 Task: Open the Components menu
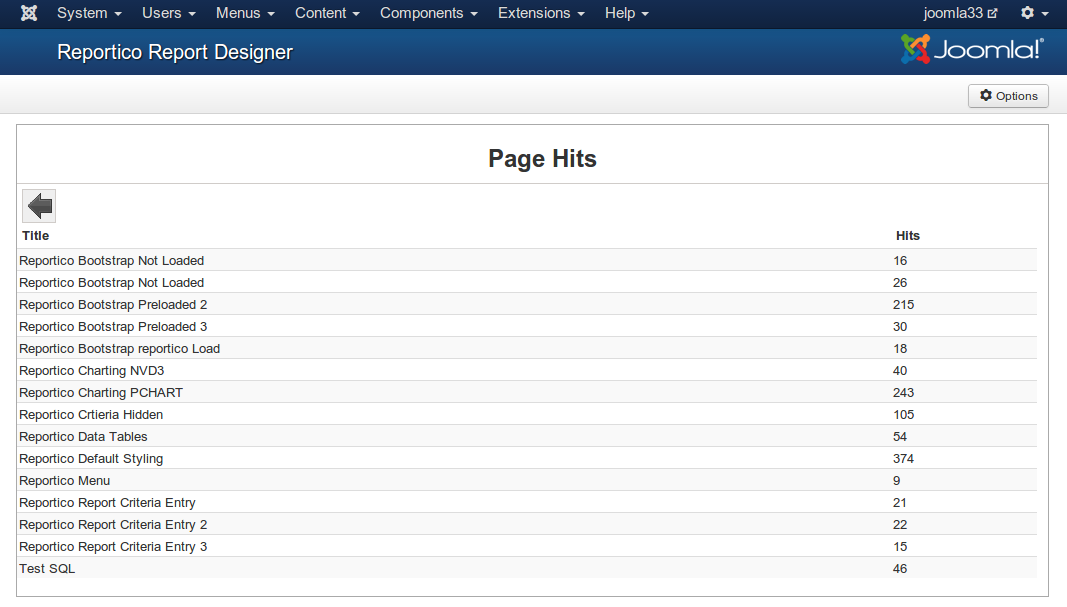point(429,13)
